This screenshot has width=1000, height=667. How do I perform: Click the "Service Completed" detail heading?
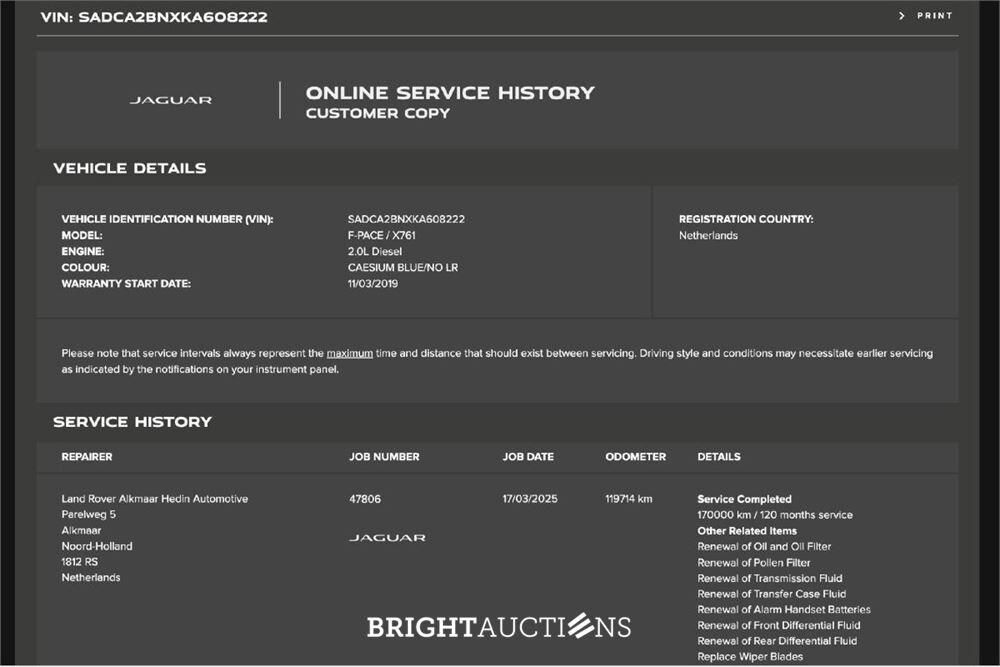click(x=744, y=499)
